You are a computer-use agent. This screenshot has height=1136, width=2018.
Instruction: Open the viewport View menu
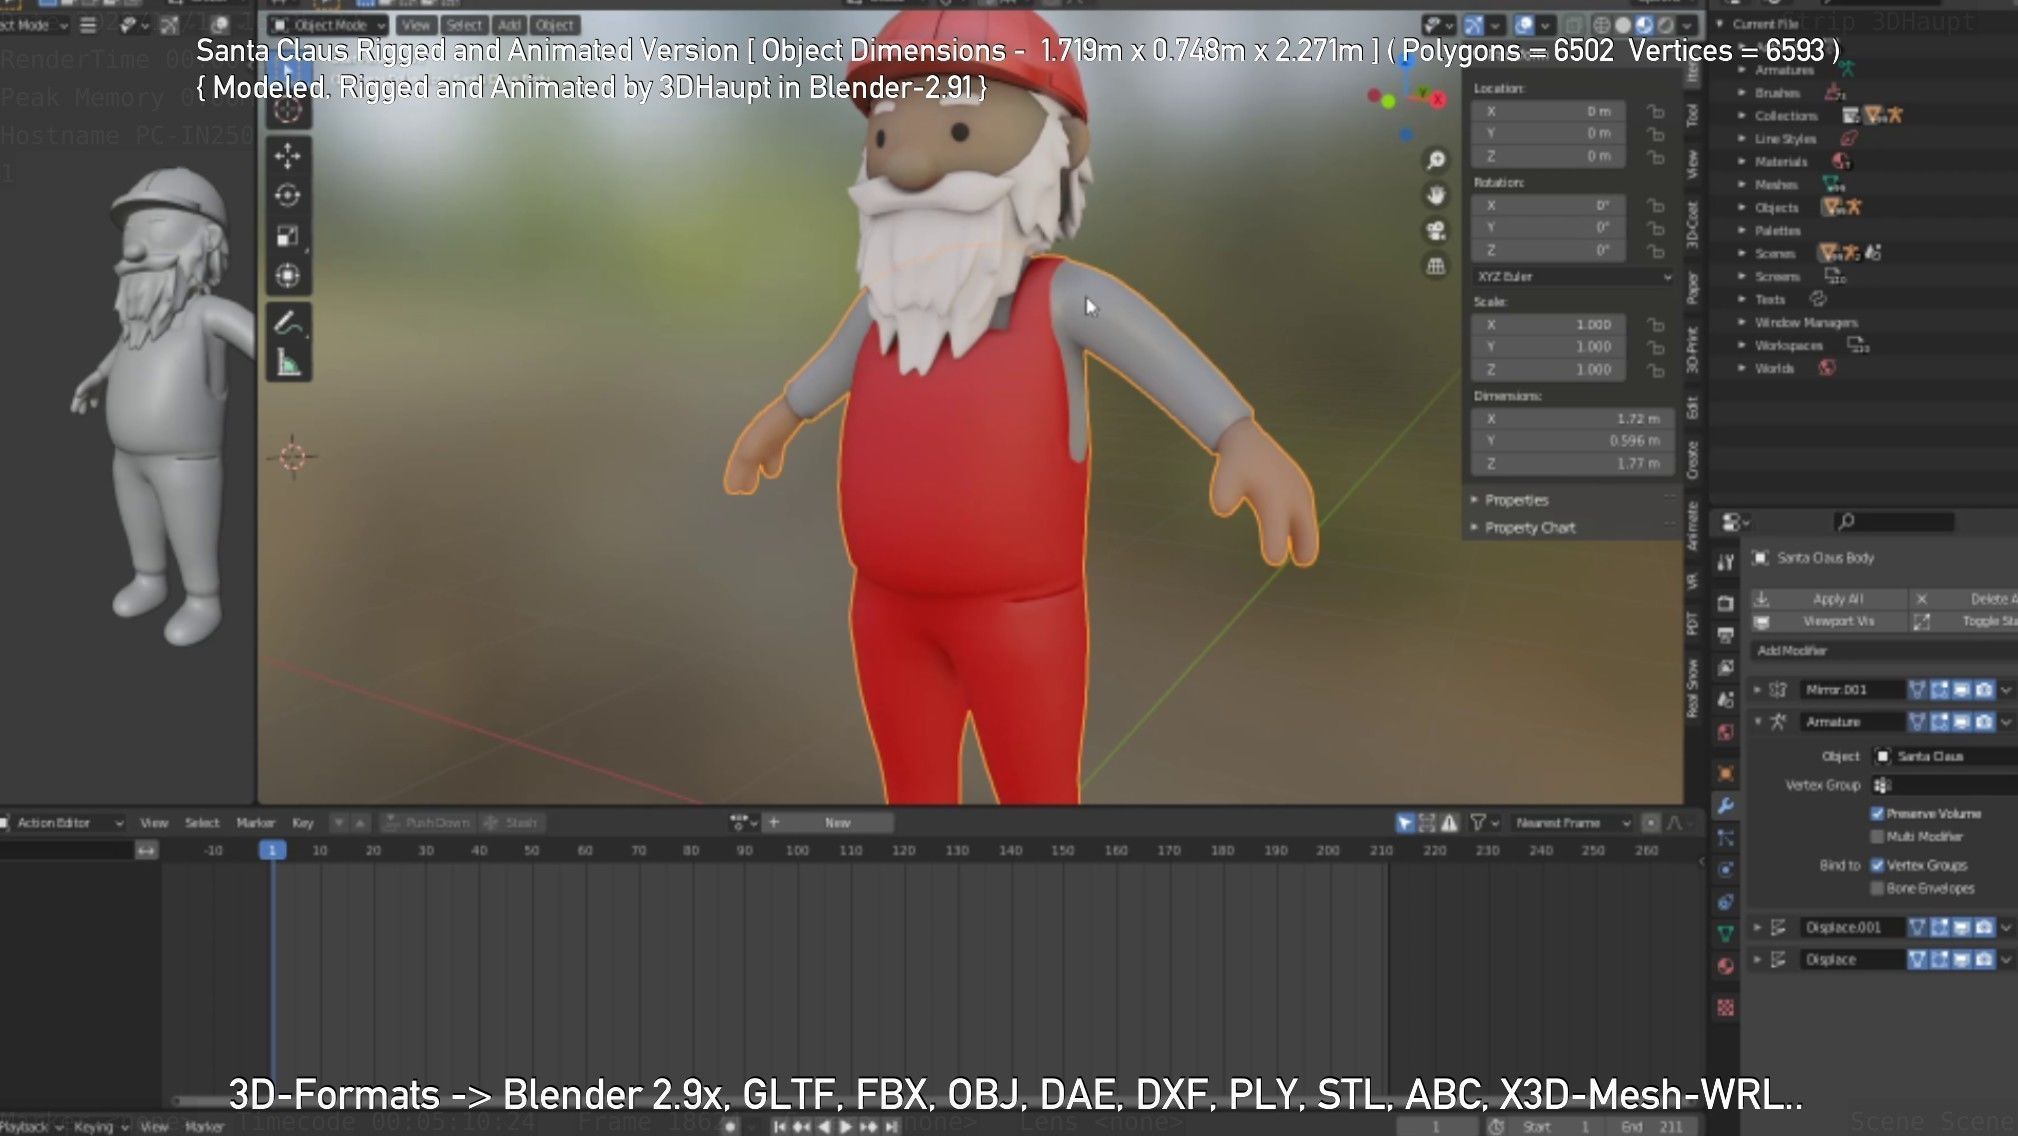(416, 25)
